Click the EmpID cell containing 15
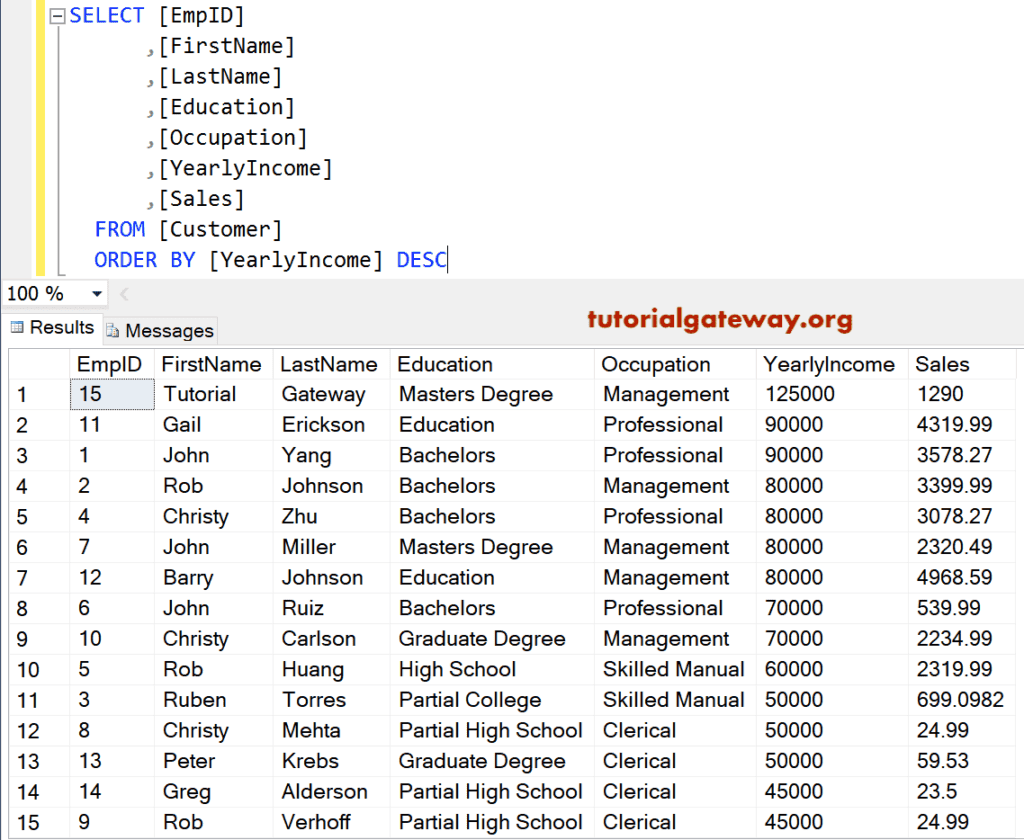Image resolution: width=1024 pixels, height=840 pixels. pos(112,395)
